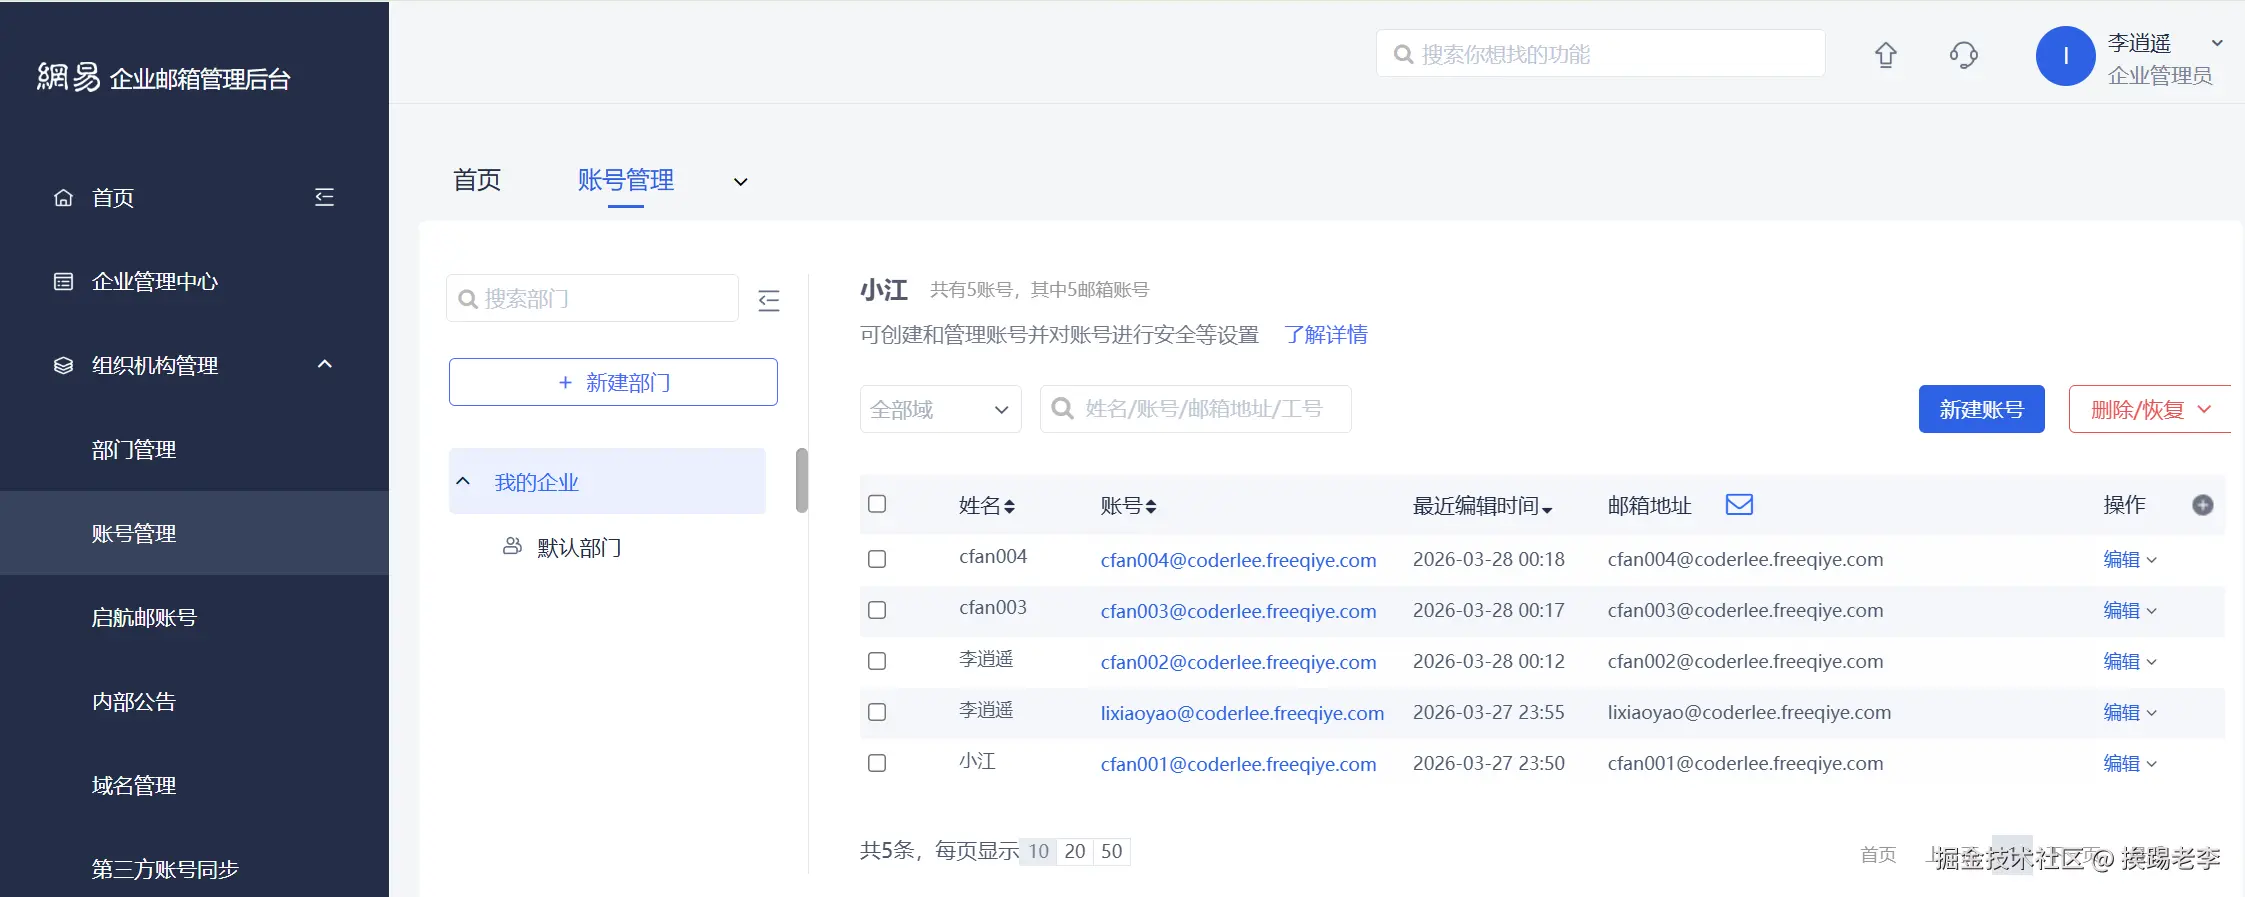Add columns with the plus circle icon
The height and width of the screenshot is (897, 2245).
[x=2202, y=505]
